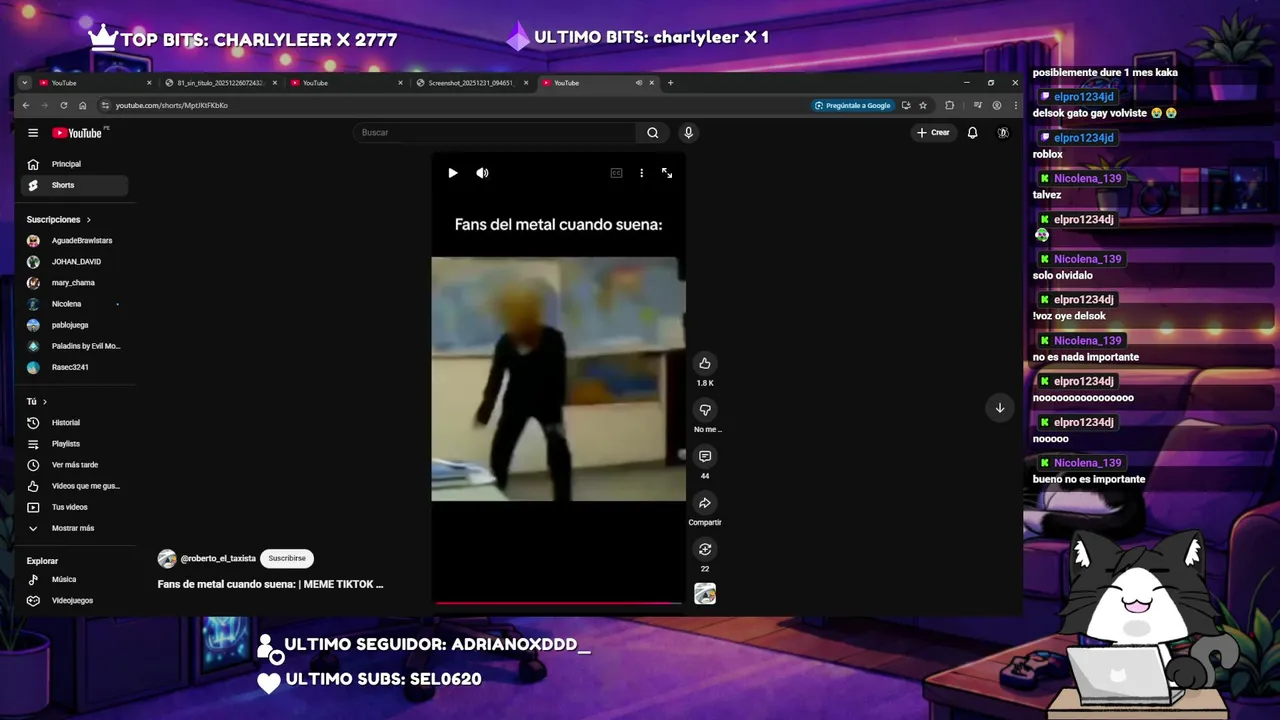Click the Suscribirse button
The image size is (1280, 720).
pos(287,559)
